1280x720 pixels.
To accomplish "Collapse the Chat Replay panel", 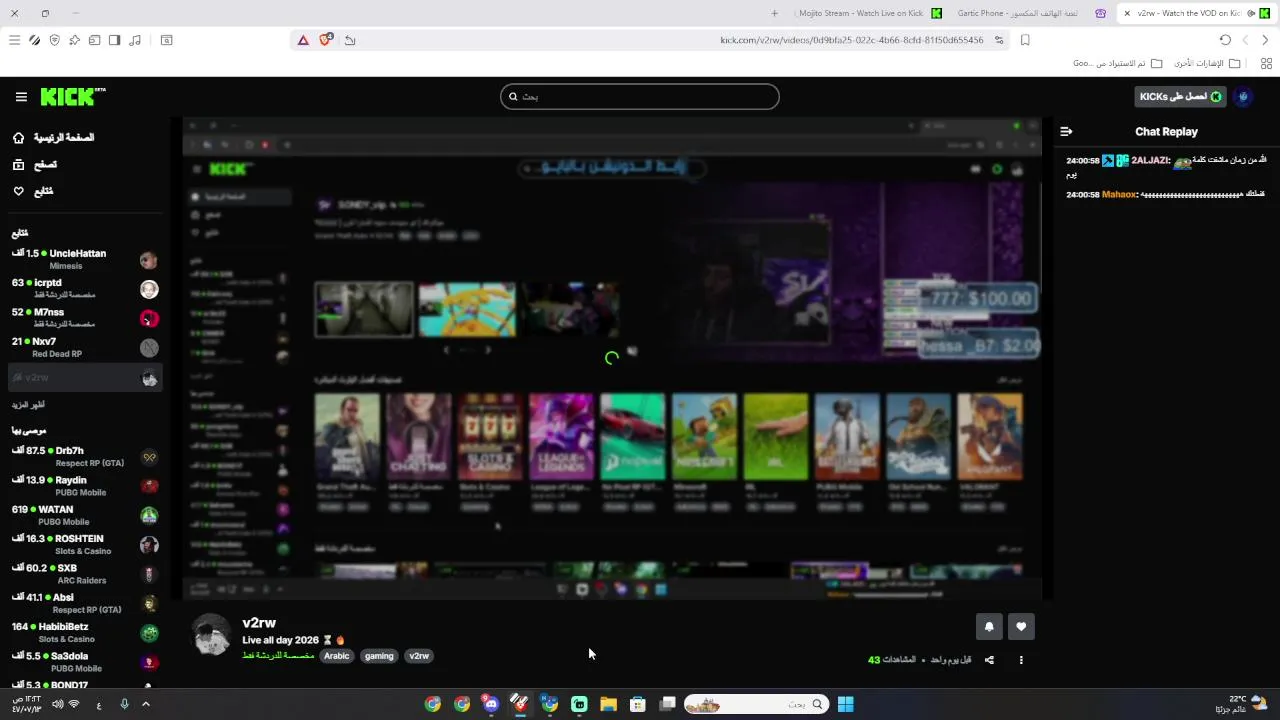I will coord(1066,131).
